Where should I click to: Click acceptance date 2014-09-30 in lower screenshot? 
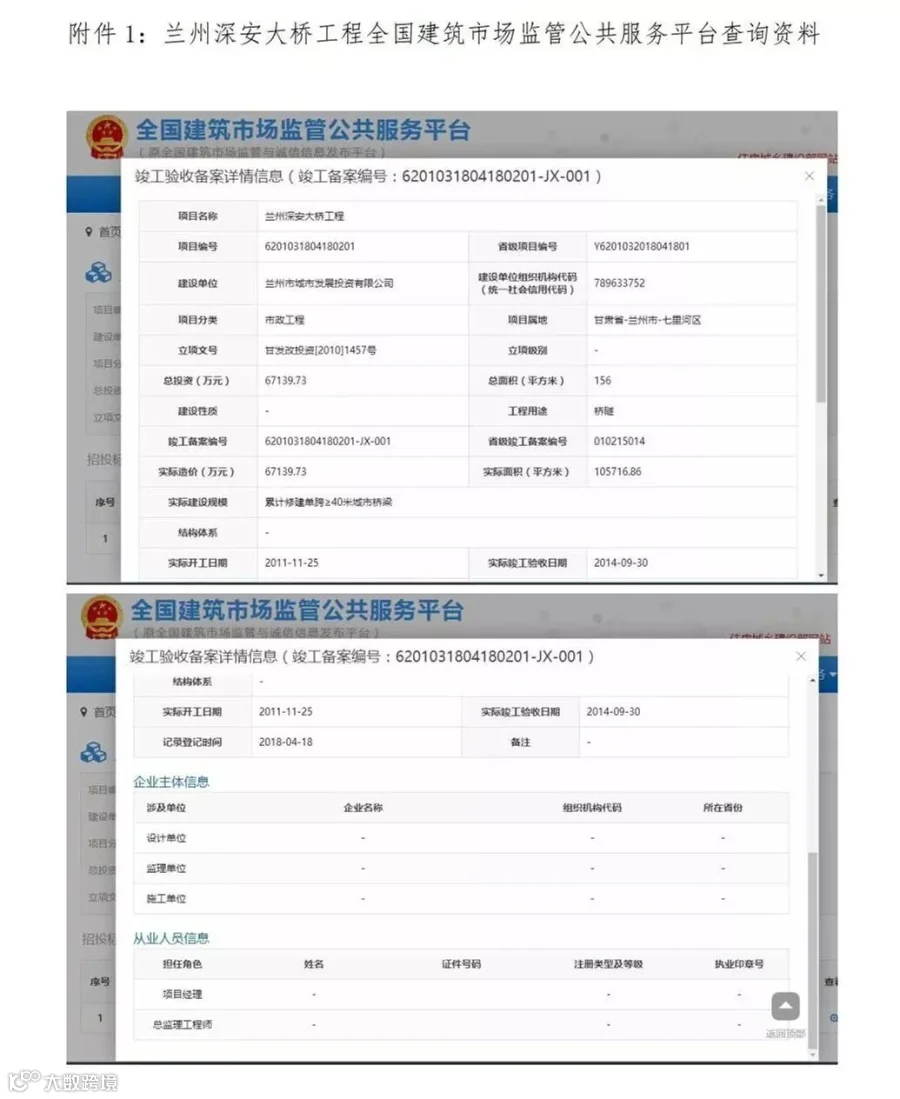[613, 711]
